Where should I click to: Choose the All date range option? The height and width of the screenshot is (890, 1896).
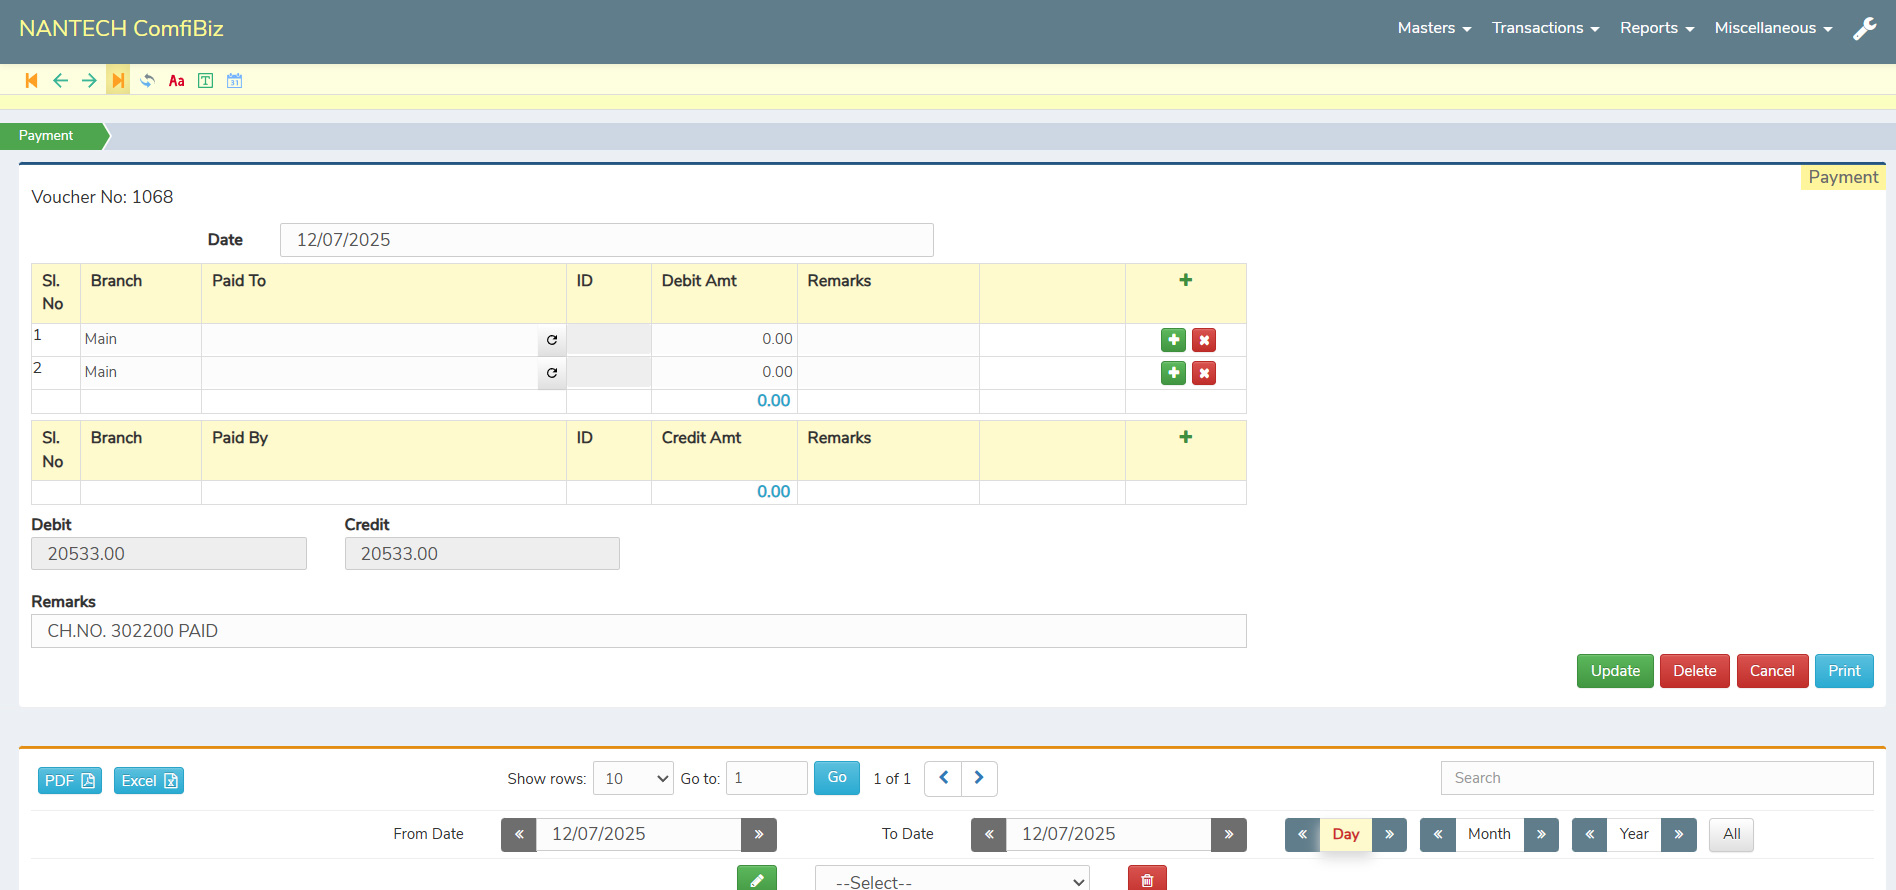click(1731, 834)
